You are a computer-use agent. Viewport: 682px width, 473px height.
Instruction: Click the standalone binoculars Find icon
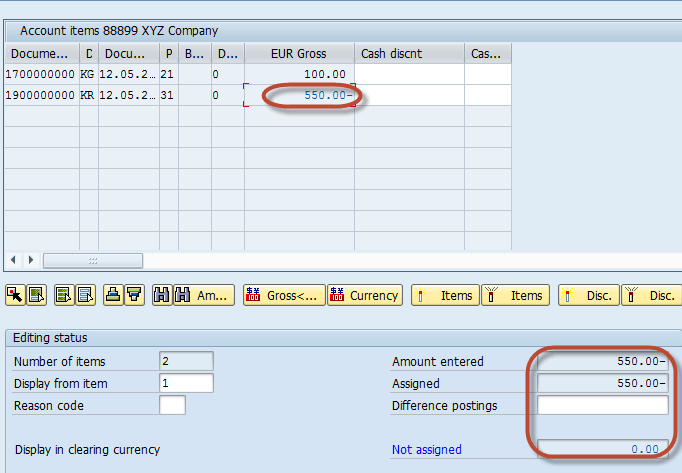159,295
